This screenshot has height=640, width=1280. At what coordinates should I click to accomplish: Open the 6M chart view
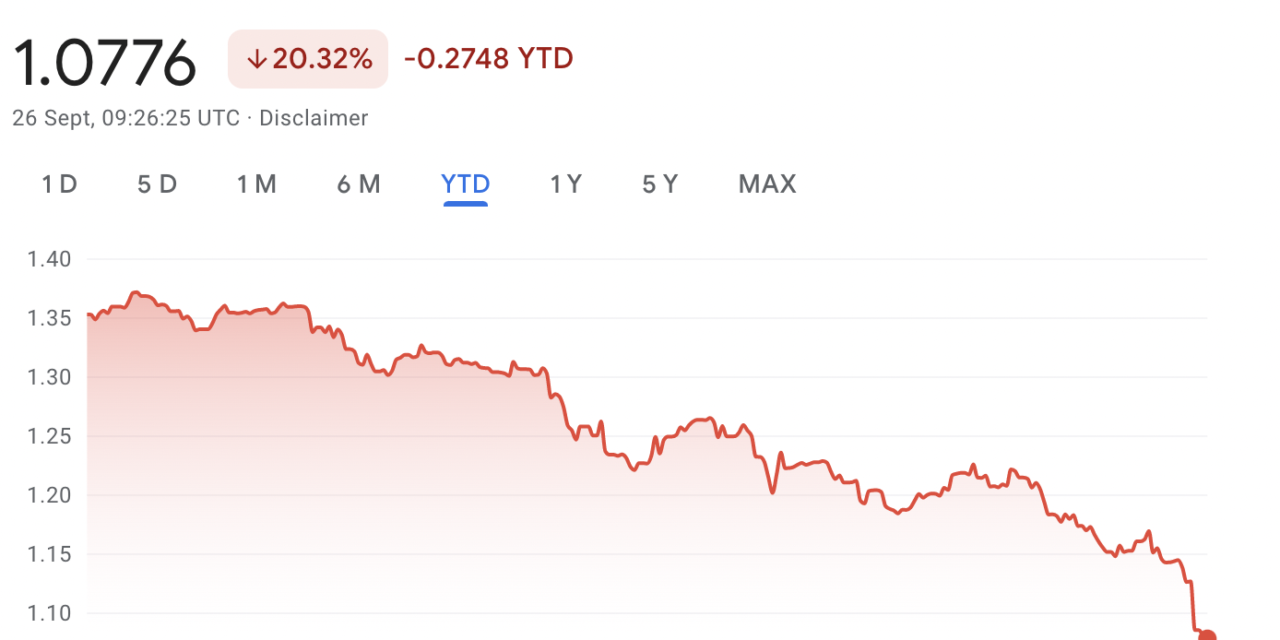point(359,184)
